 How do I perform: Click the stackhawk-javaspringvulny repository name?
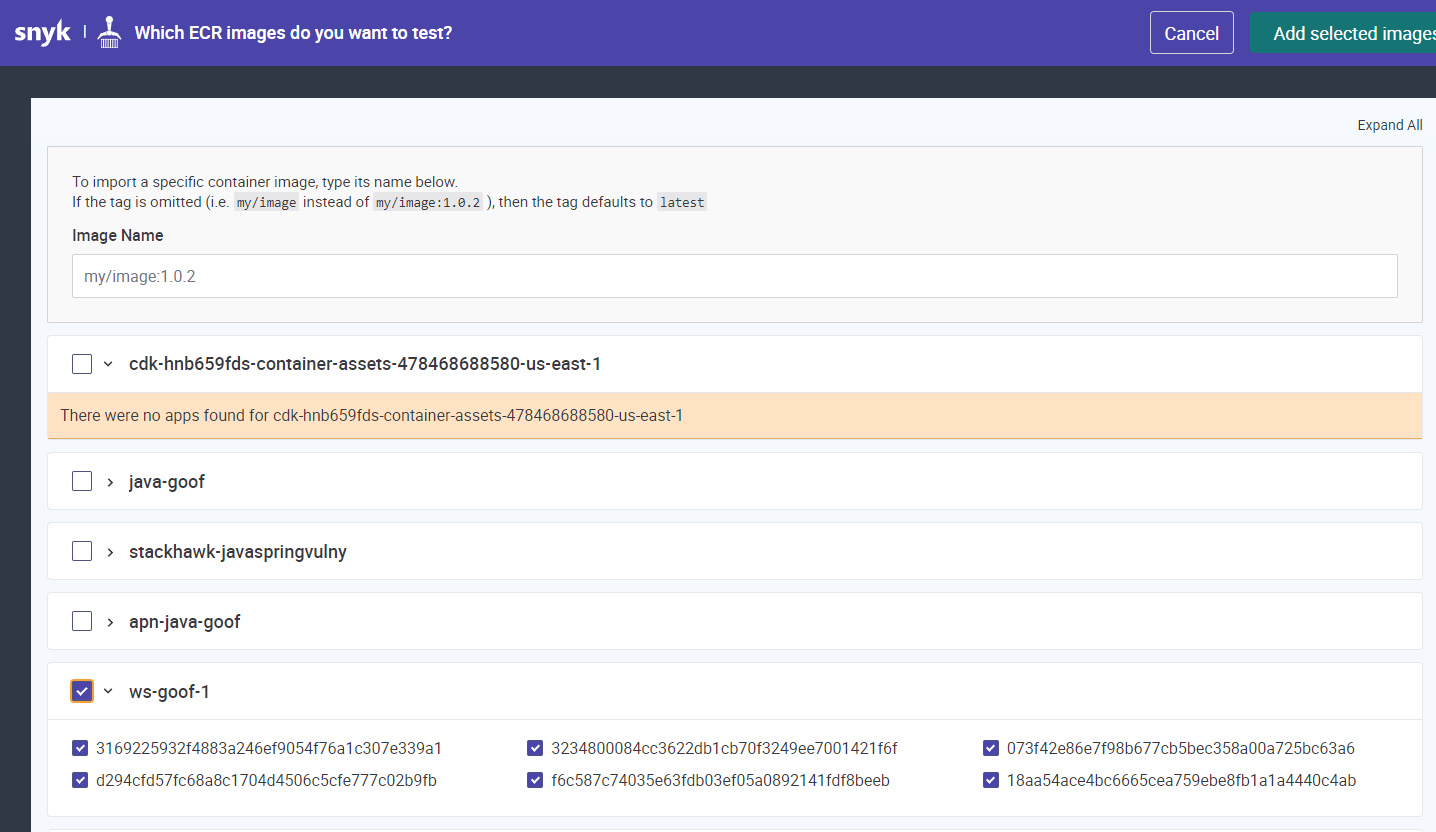point(238,551)
